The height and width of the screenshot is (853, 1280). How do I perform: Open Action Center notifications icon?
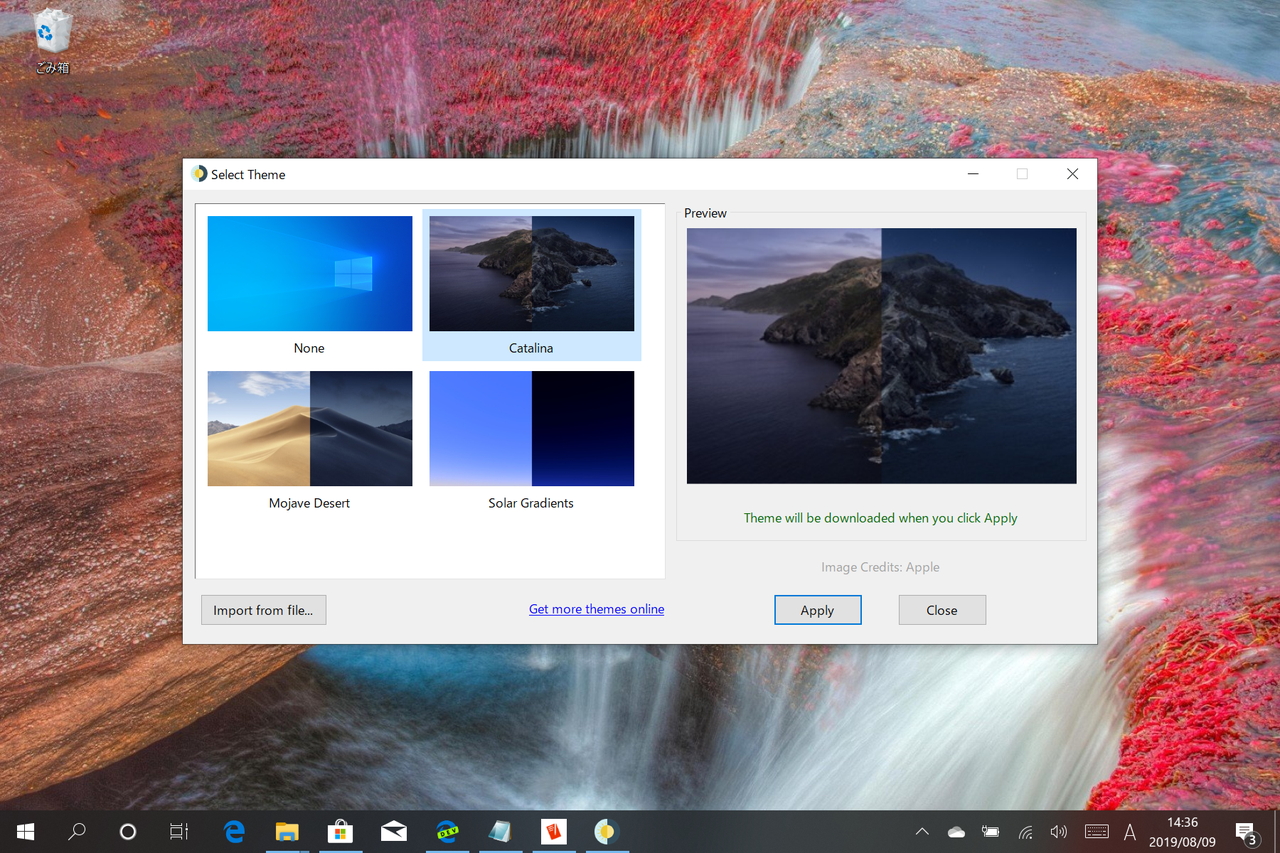[x=1246, y=832]
